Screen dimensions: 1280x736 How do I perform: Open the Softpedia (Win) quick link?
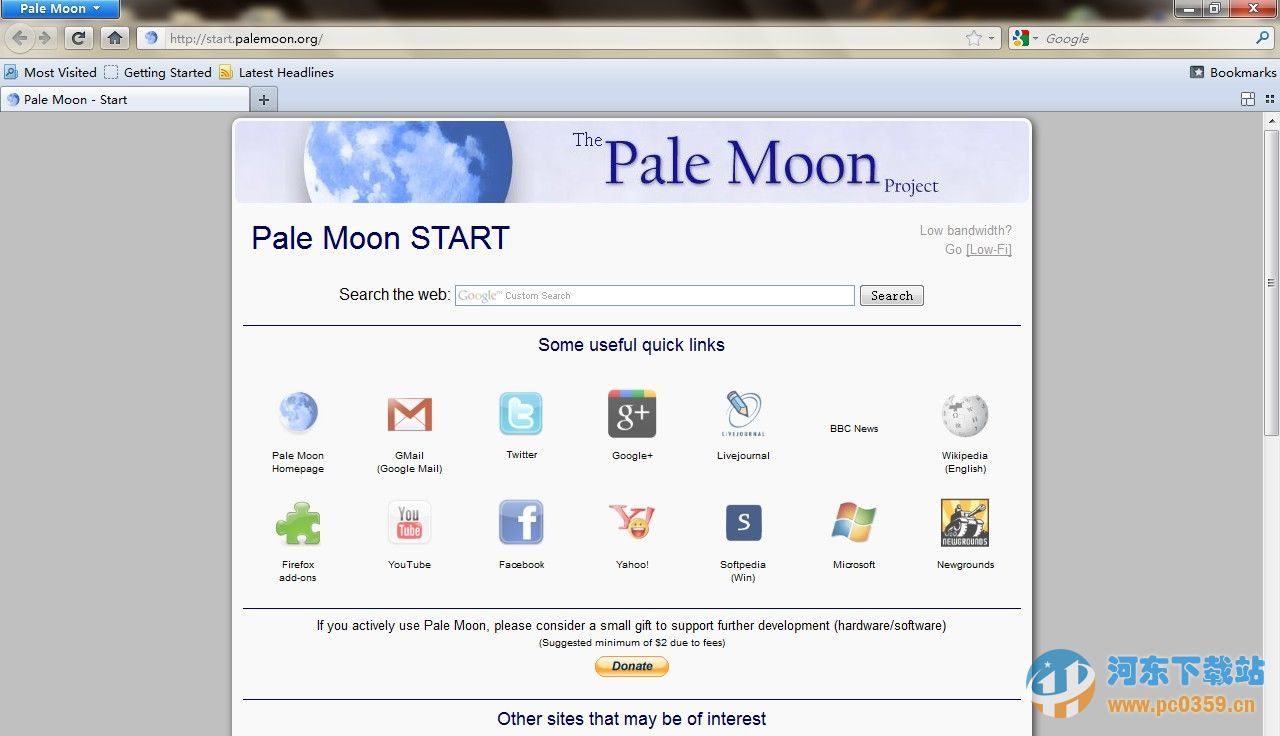tap(743, 522)
